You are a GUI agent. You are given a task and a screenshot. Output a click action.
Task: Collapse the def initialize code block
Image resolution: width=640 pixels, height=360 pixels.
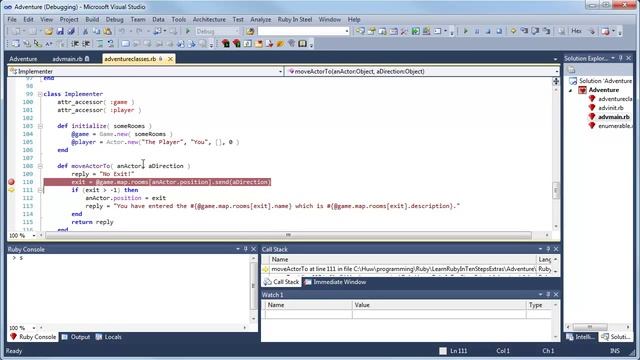40,126
